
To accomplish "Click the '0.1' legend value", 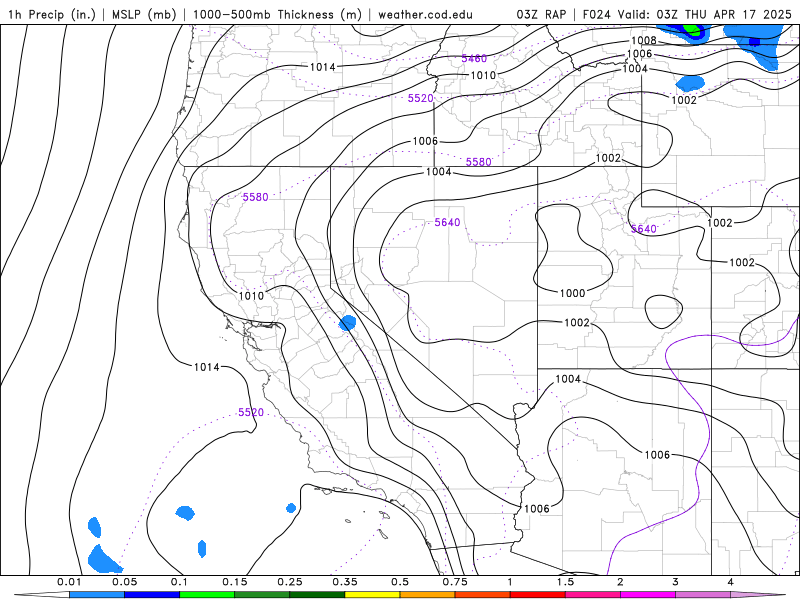I will (180, 582).
